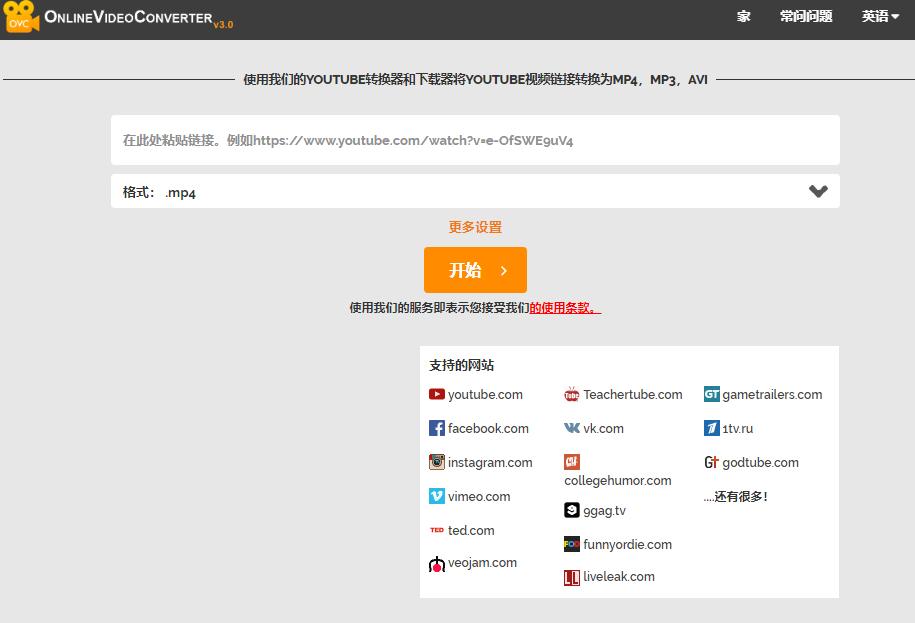The width and height of the screenshot is (915, 623).
Task: Click the instagram.com icon
Action: (437, 462)
